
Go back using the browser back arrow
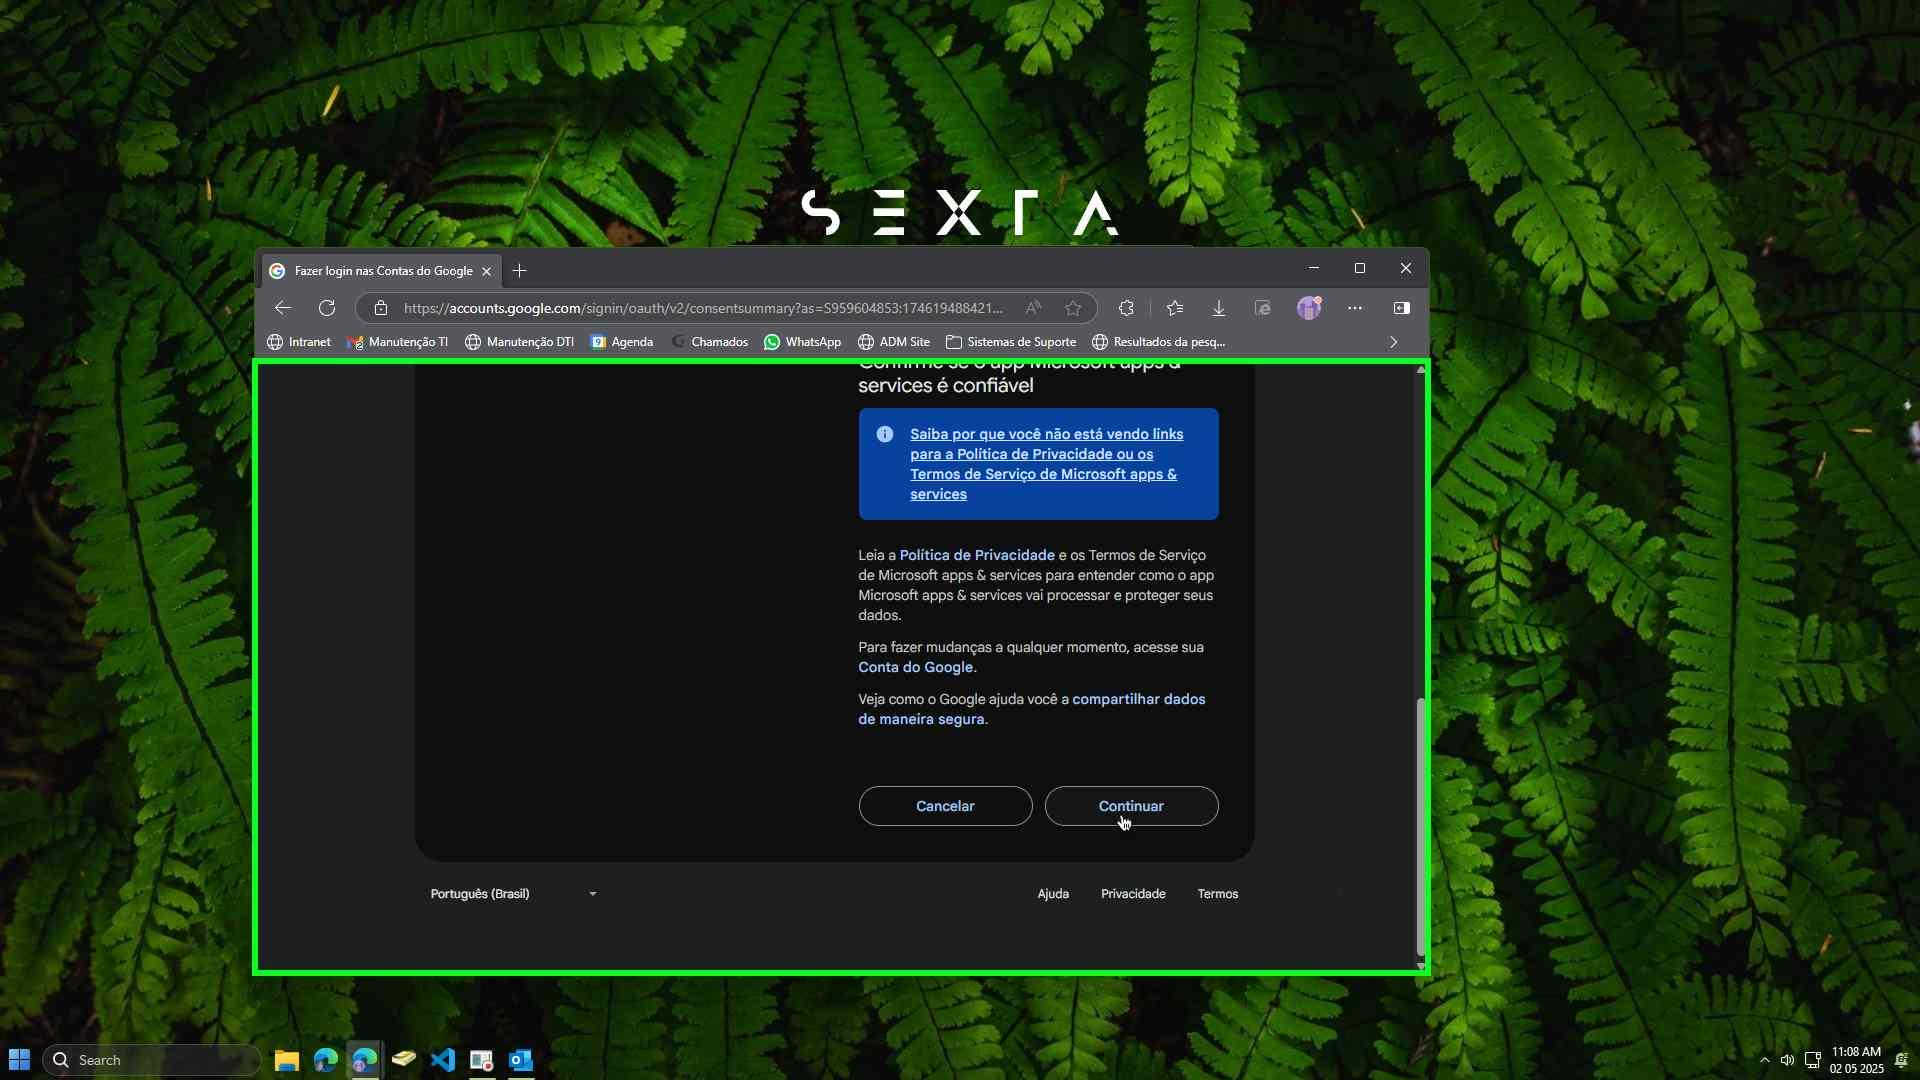(283, 308)
